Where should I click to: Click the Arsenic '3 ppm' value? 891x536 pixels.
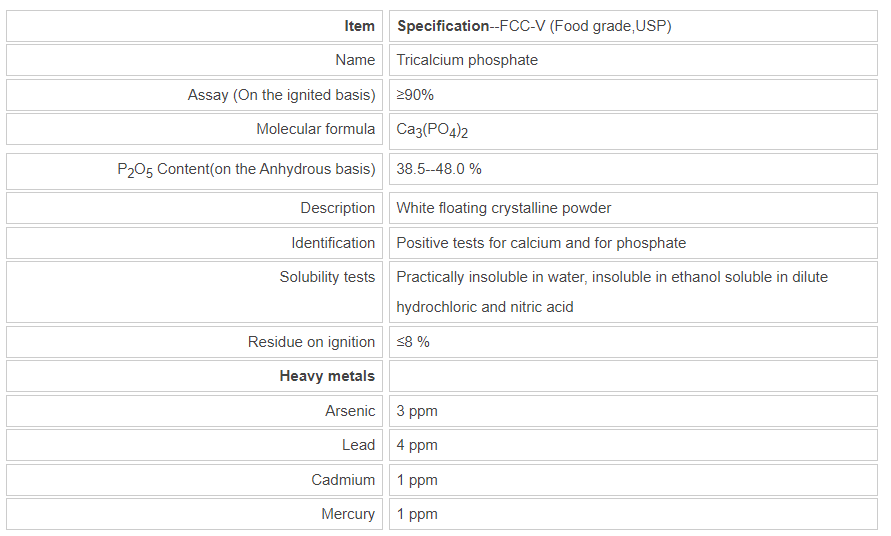(x=417, y=411)
